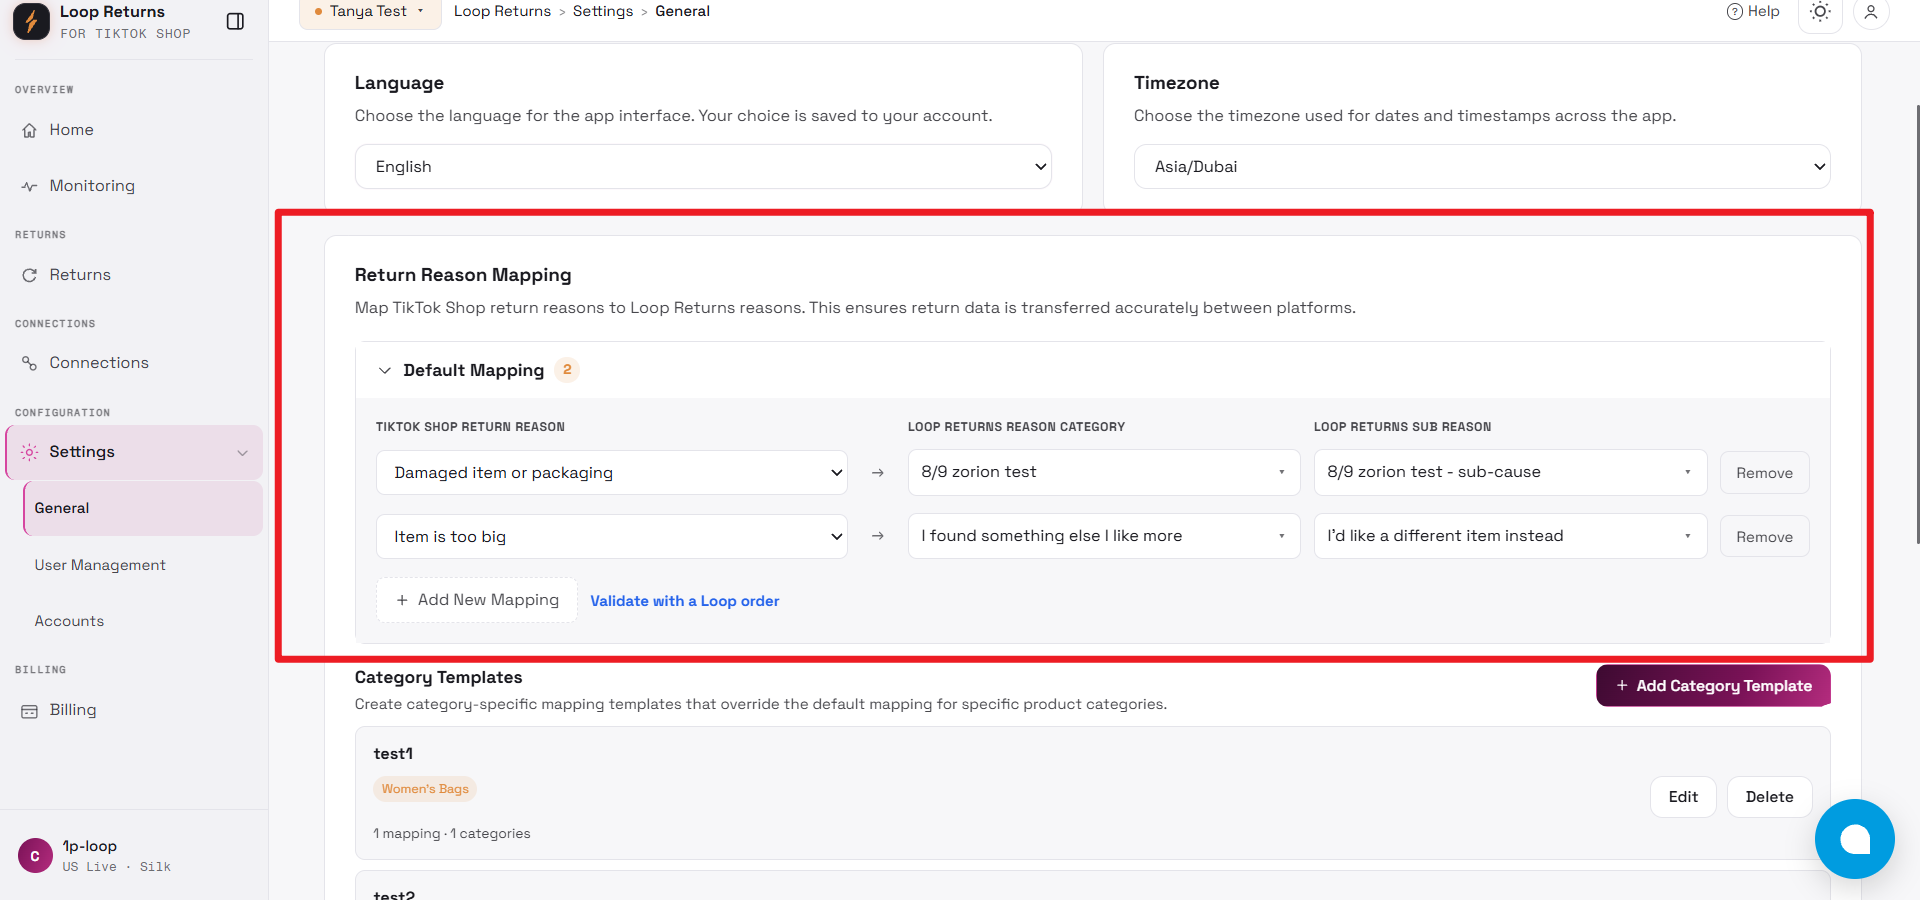Open the Damaged item or packaging dropdown
Image resolution: width=1920 pixels, height=900 pixels.
[x=612, y=473]
